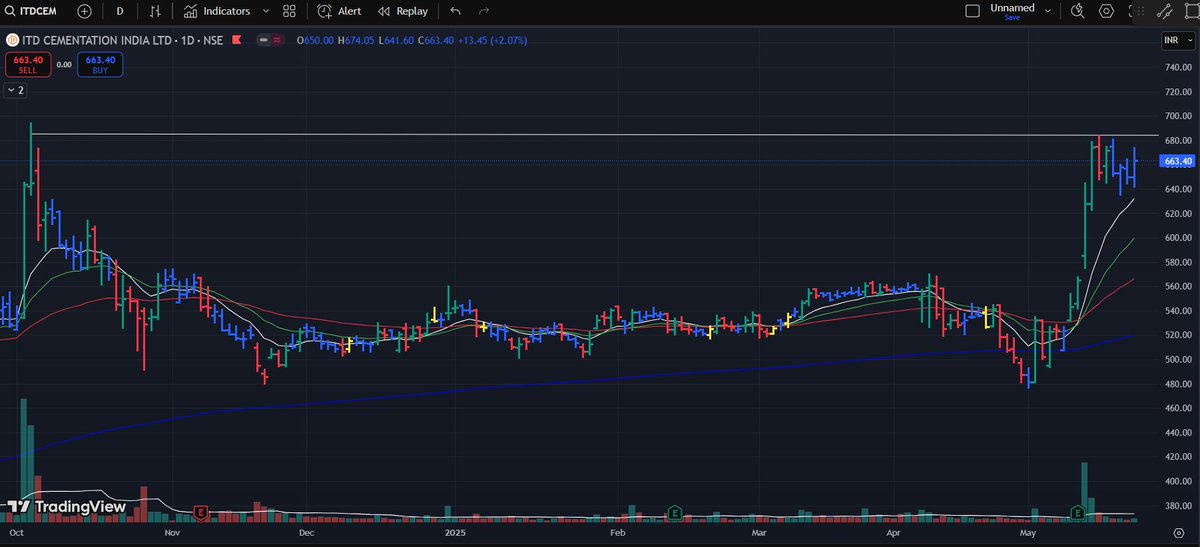Click the red flag symbol marker
The height and width of the screenshot is (547, 1200).
(237, 40)
